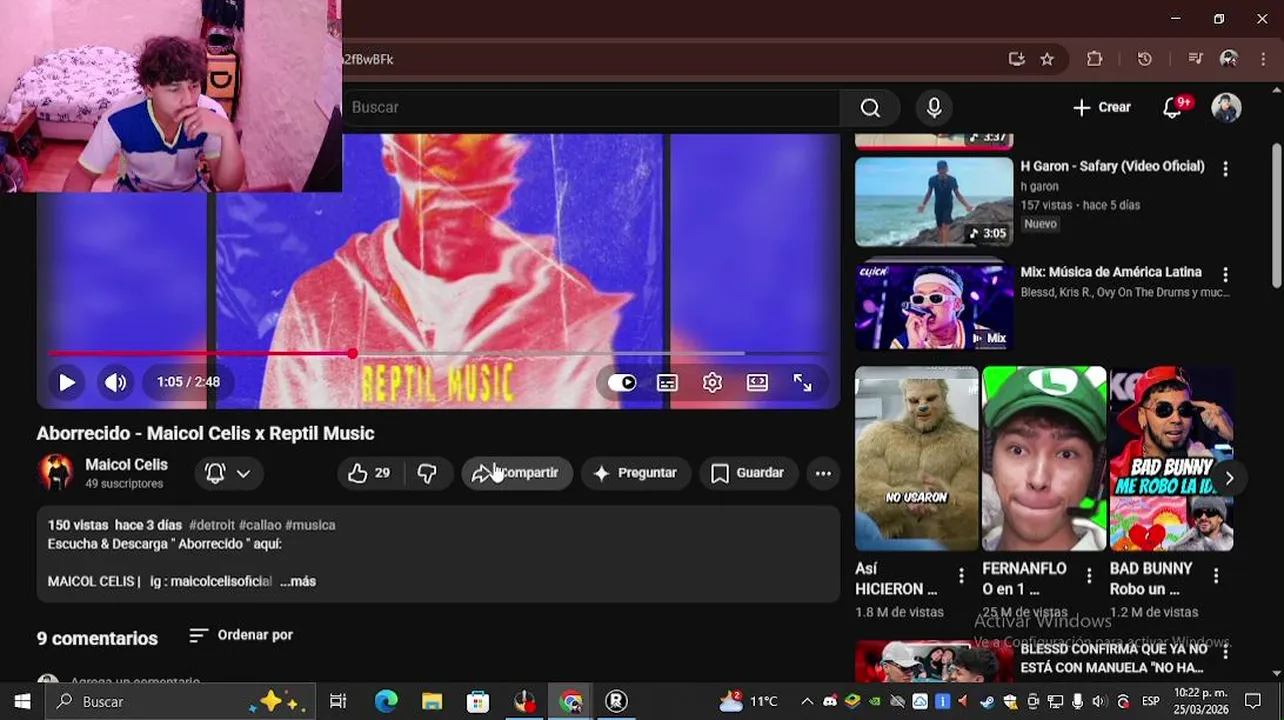This screenshot has height=720, width=1284.
Task: Open the Chrome profile avatar
Action: point(1229,59)
